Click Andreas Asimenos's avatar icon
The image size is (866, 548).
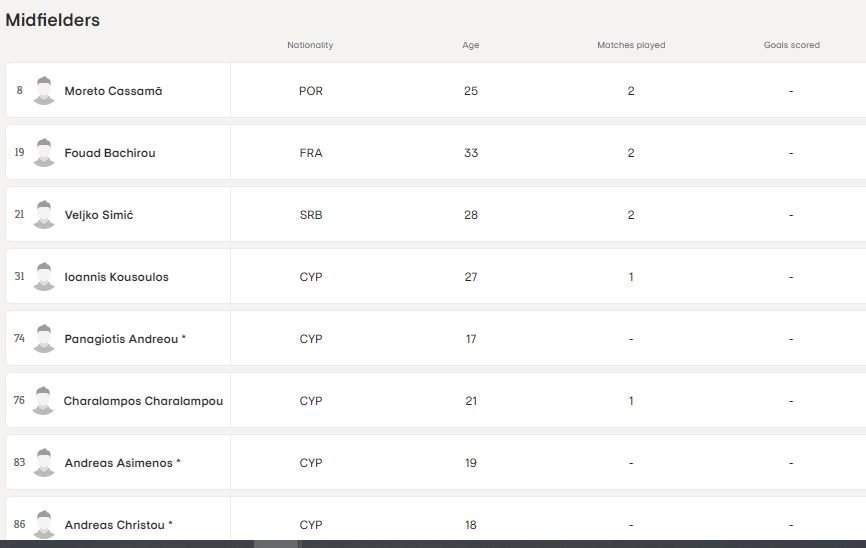(x=44, y=462)
